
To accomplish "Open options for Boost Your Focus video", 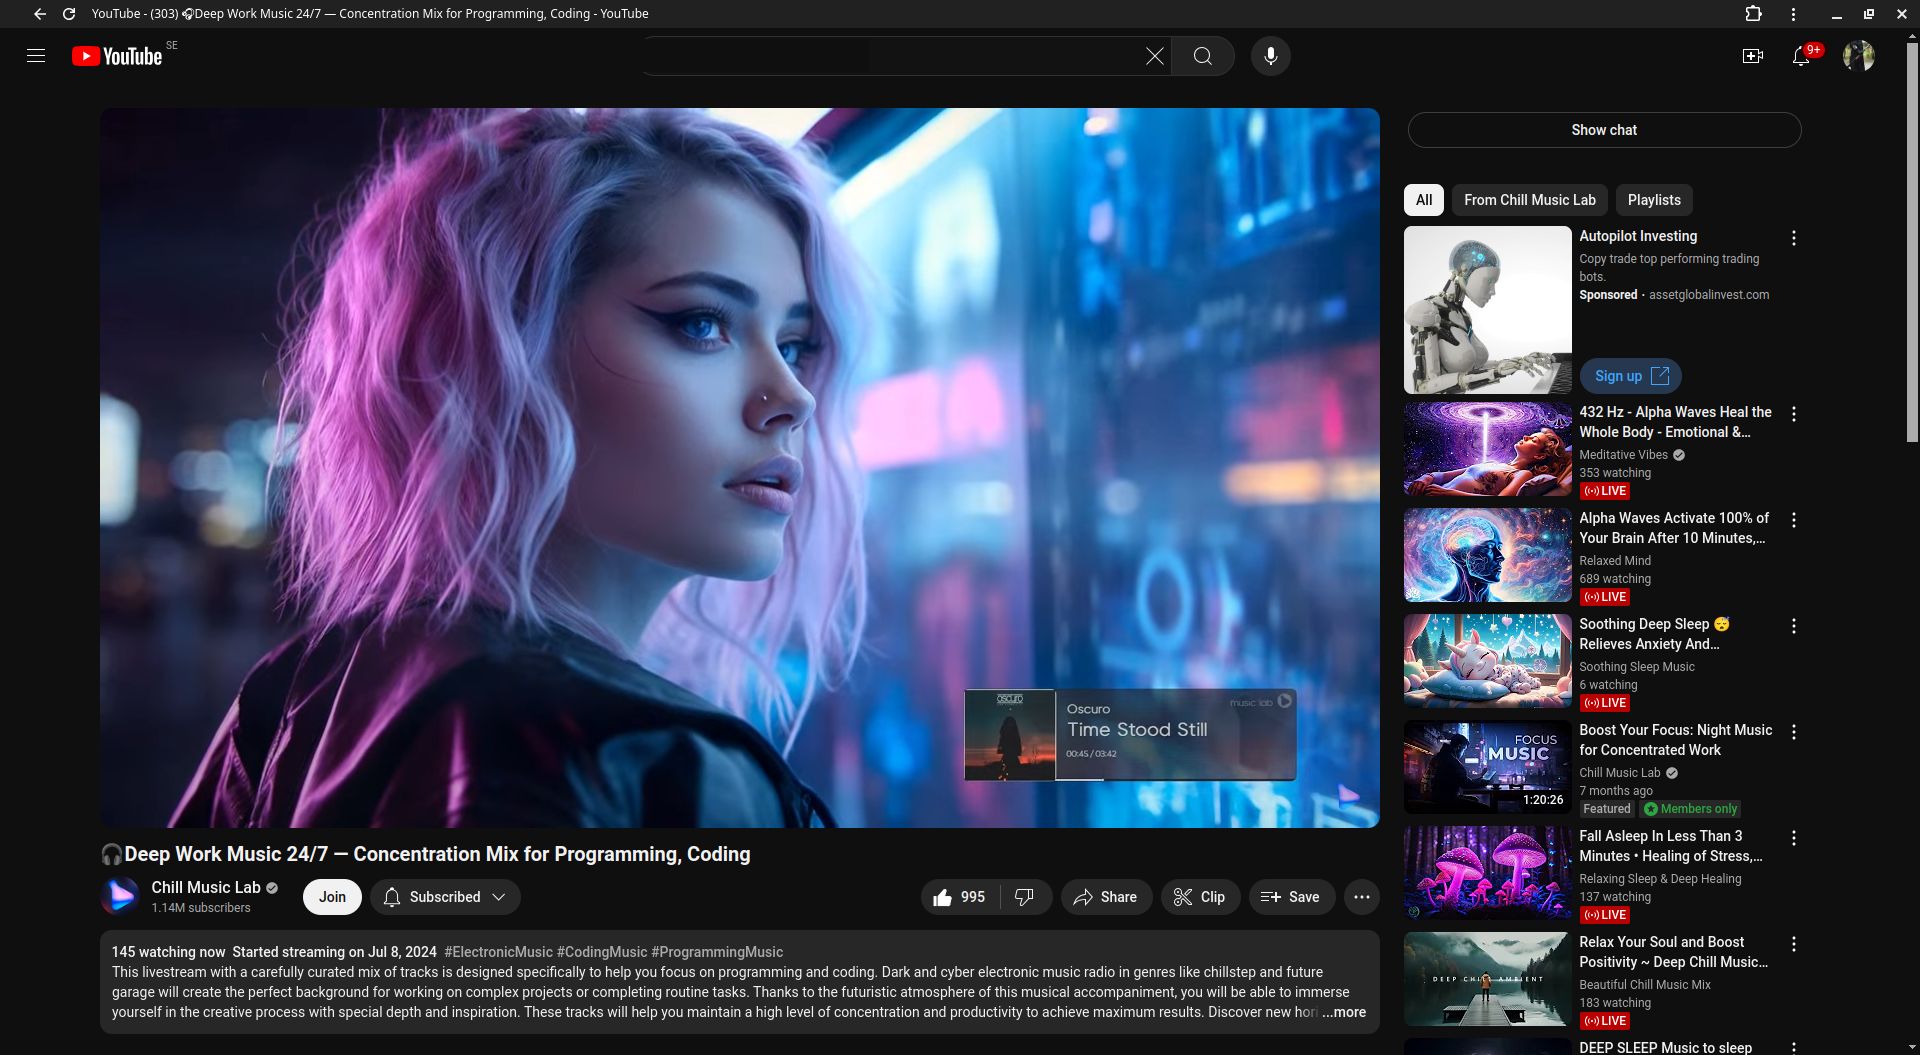I will tap(1793, 732).
